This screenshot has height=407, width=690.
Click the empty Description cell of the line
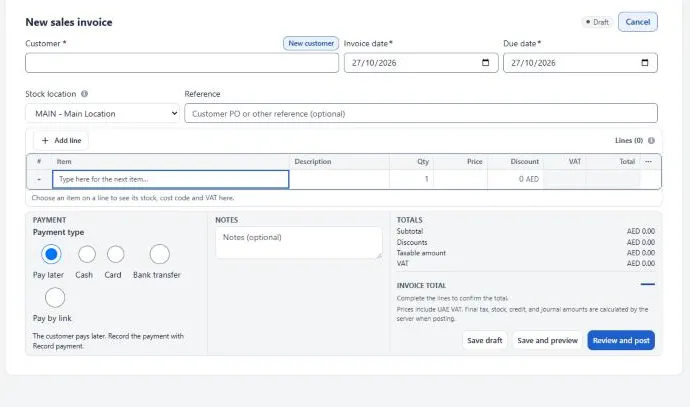pos(339,179)
